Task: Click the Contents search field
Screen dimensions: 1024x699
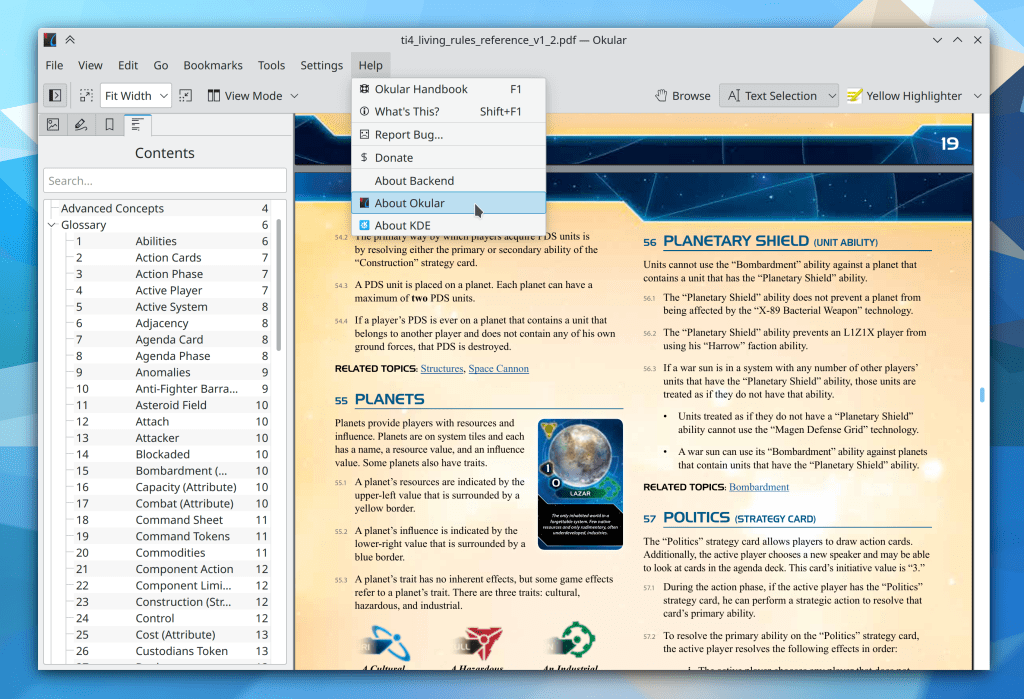Action: [165, 181]
